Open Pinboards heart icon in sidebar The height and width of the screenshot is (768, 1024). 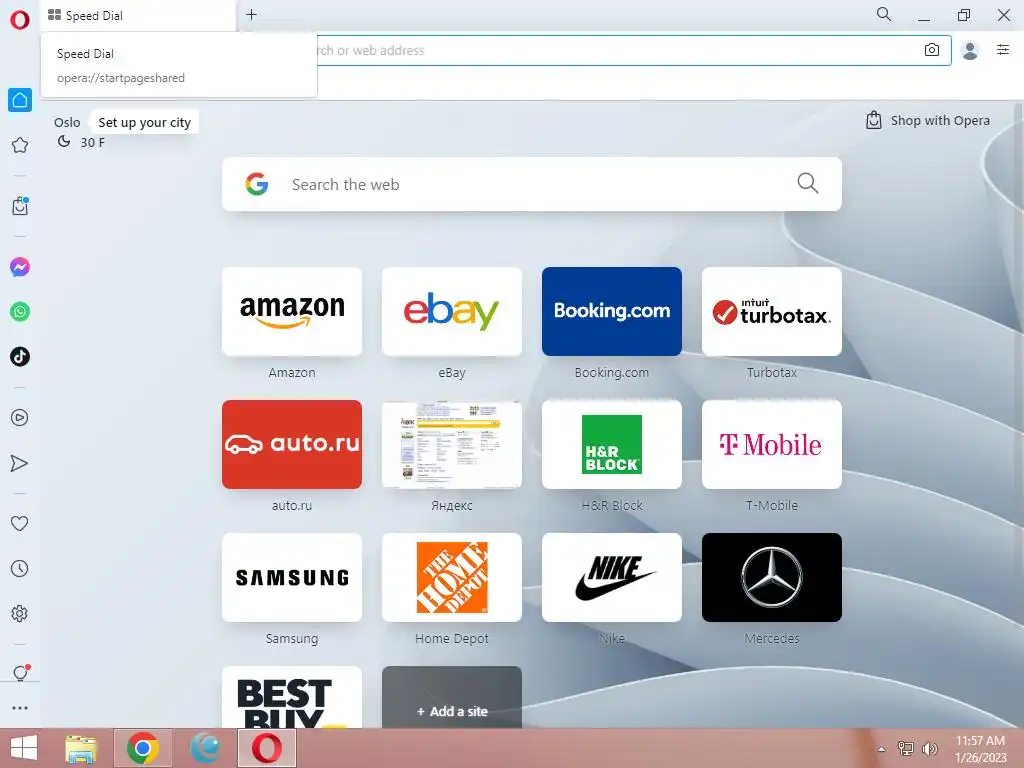coord(20,523)
